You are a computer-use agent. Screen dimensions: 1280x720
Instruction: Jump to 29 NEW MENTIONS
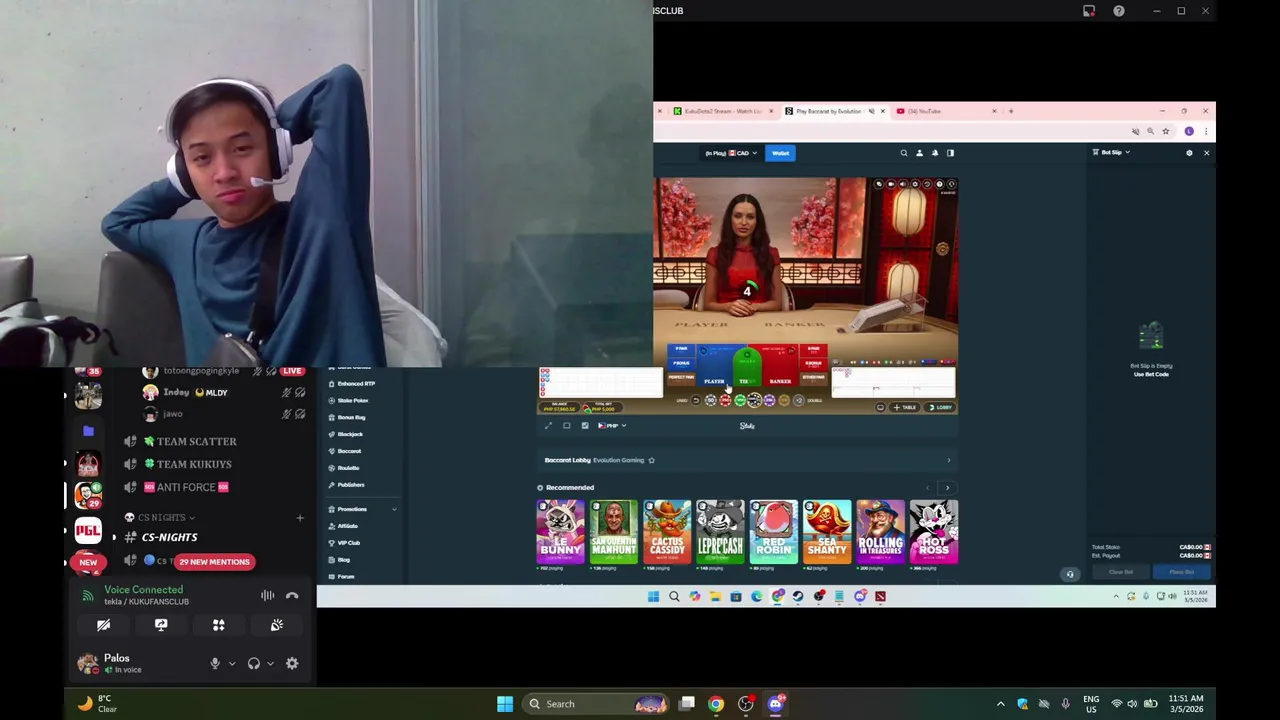click(x=214, y=561)
